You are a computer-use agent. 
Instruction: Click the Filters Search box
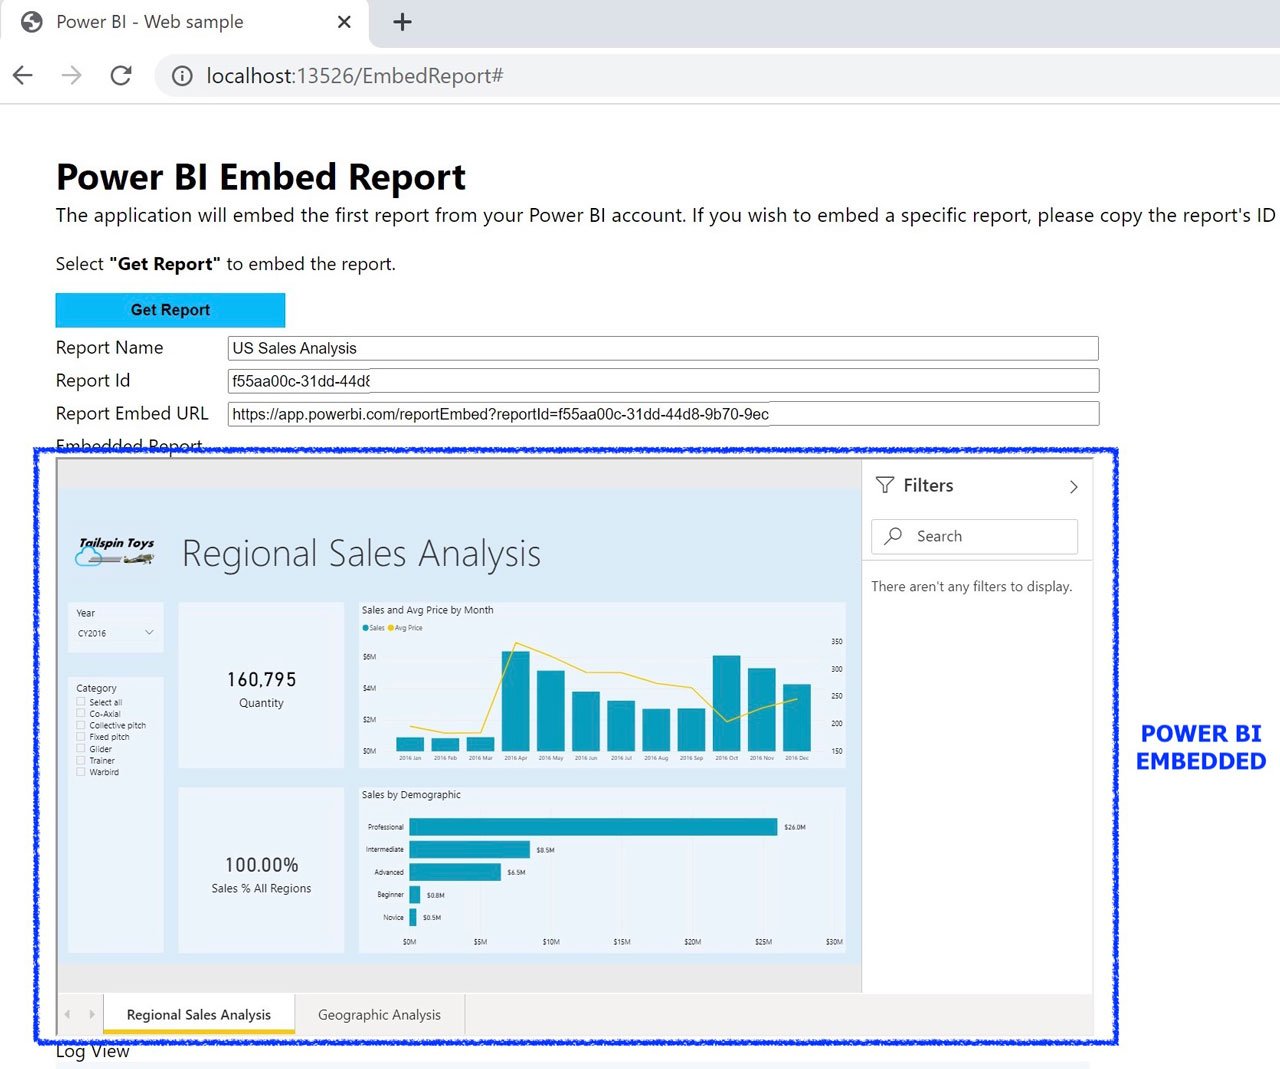coord(975,536)
